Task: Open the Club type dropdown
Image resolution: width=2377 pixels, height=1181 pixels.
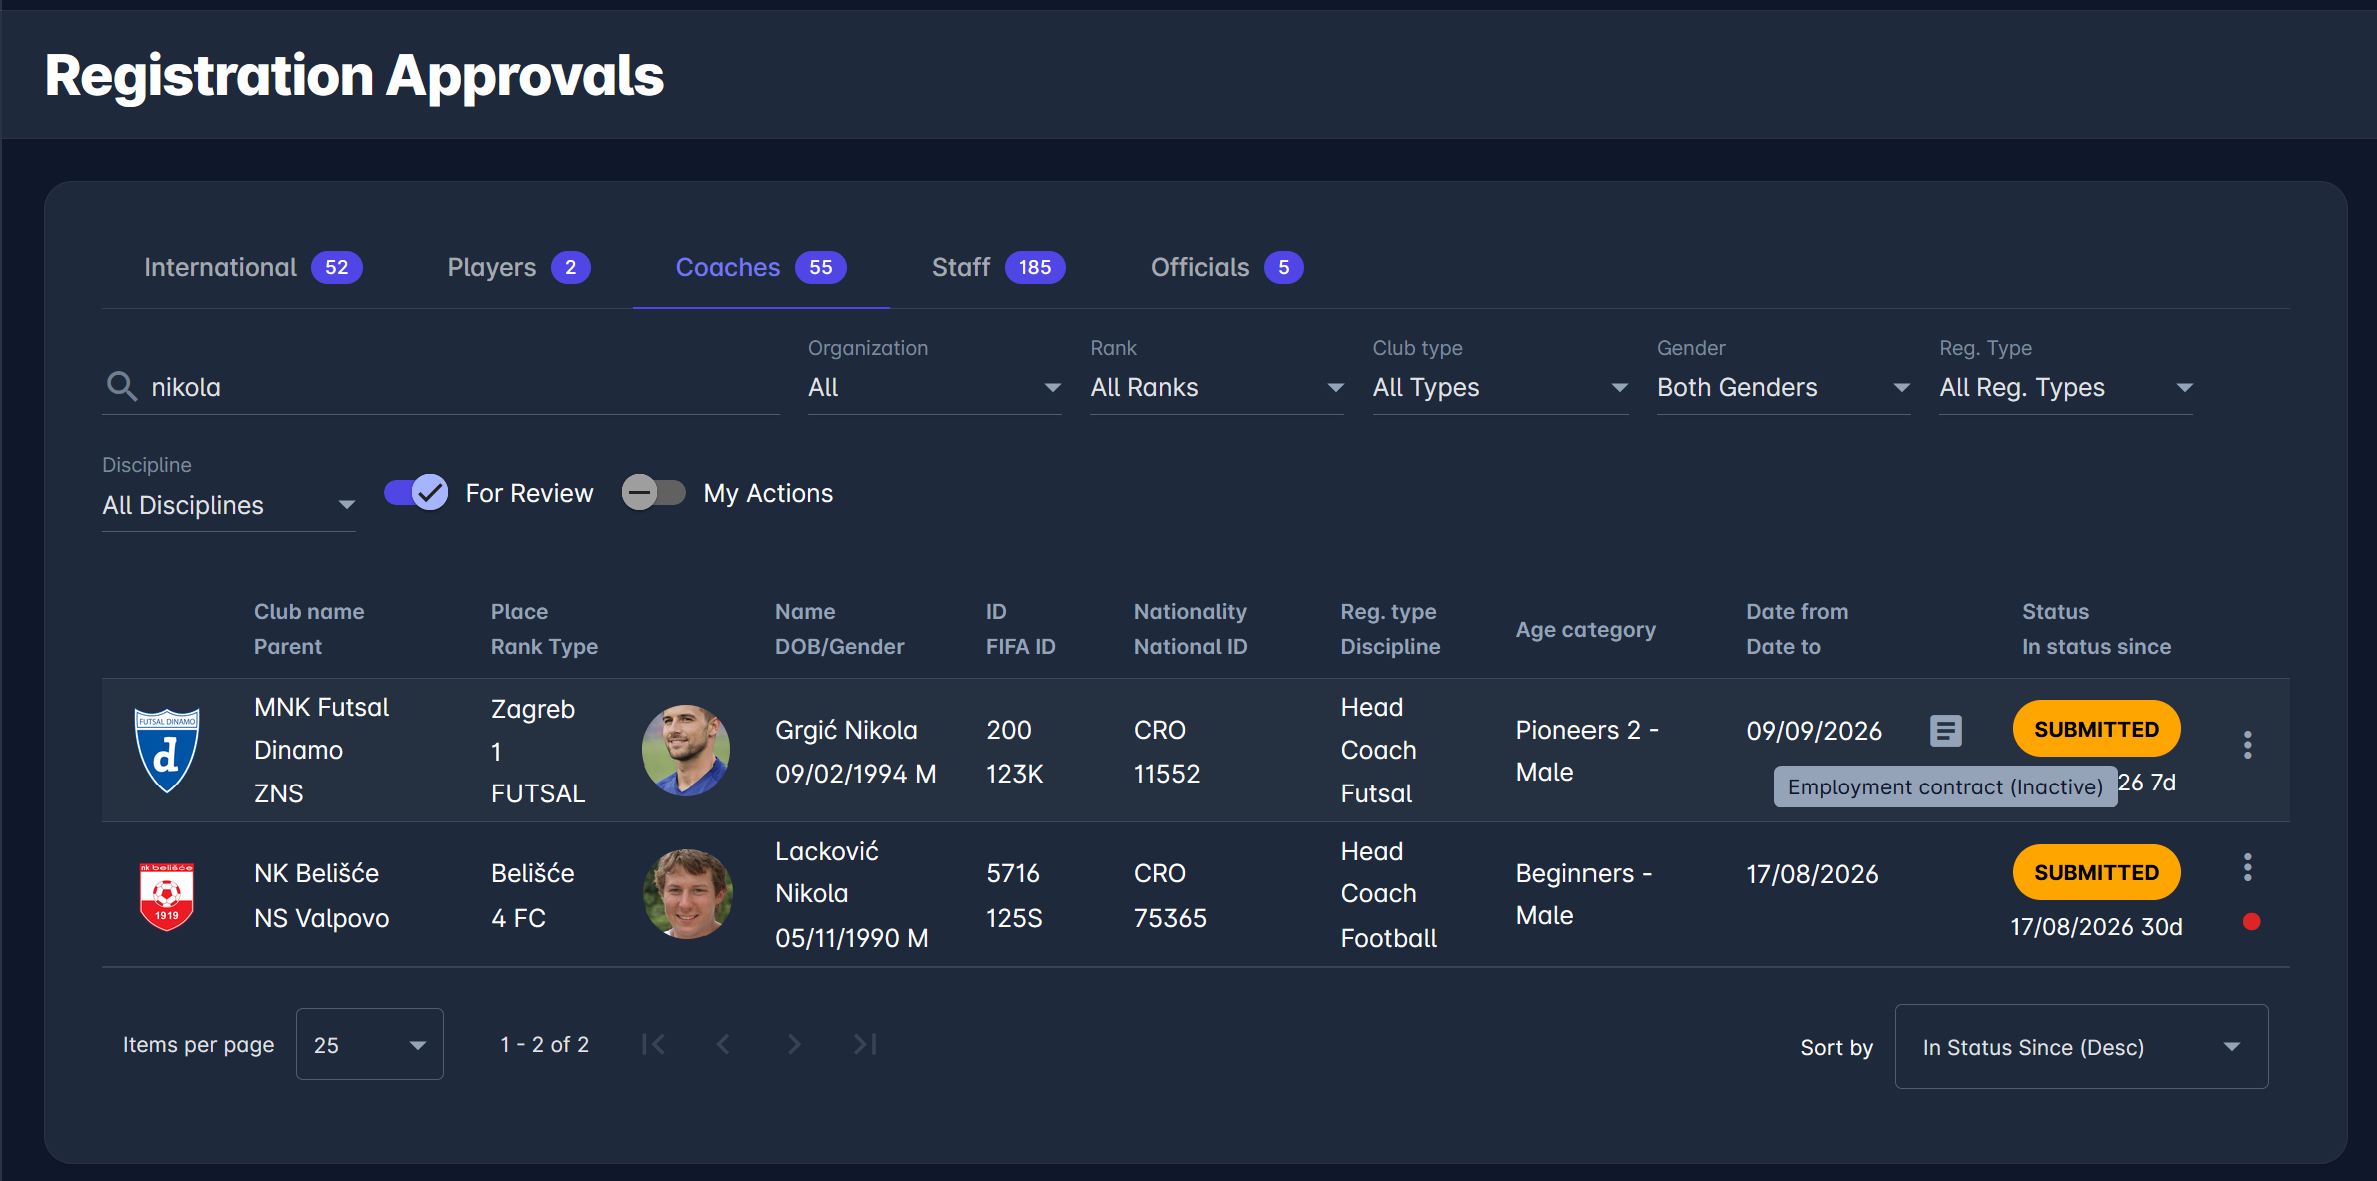Action: [x=1500, y=388]
